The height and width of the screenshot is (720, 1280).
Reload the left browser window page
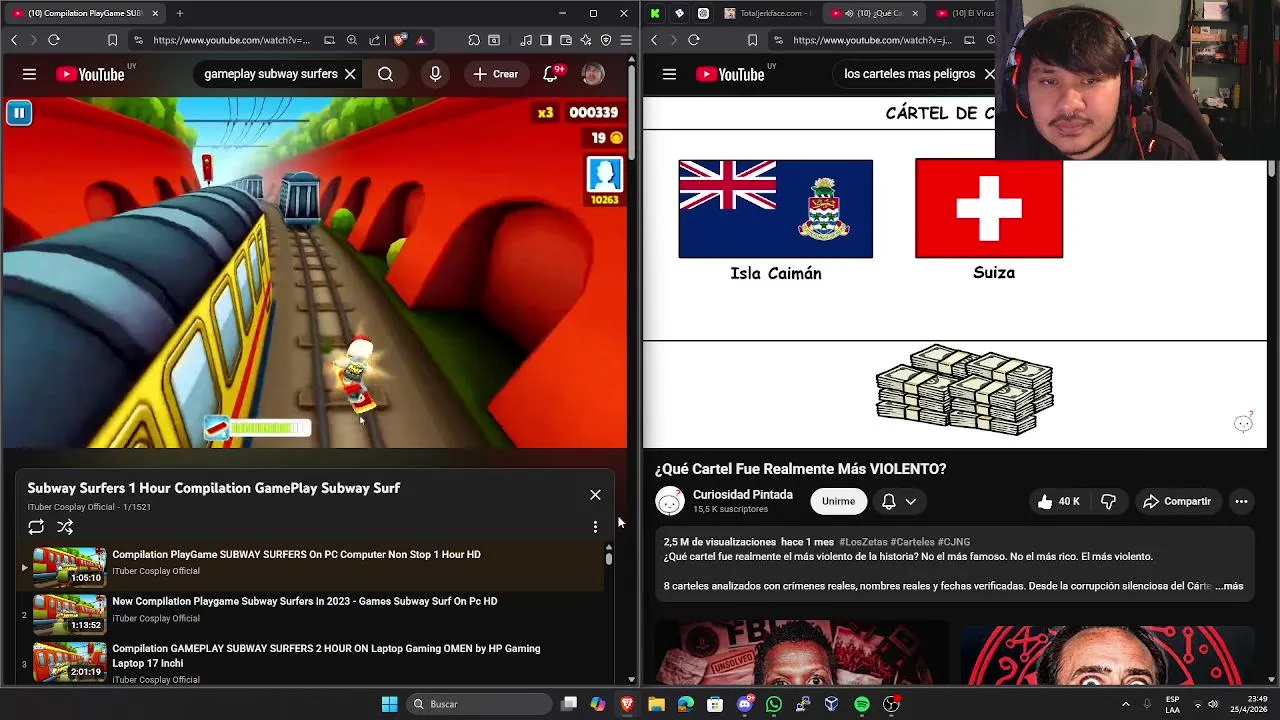[54, 40]
